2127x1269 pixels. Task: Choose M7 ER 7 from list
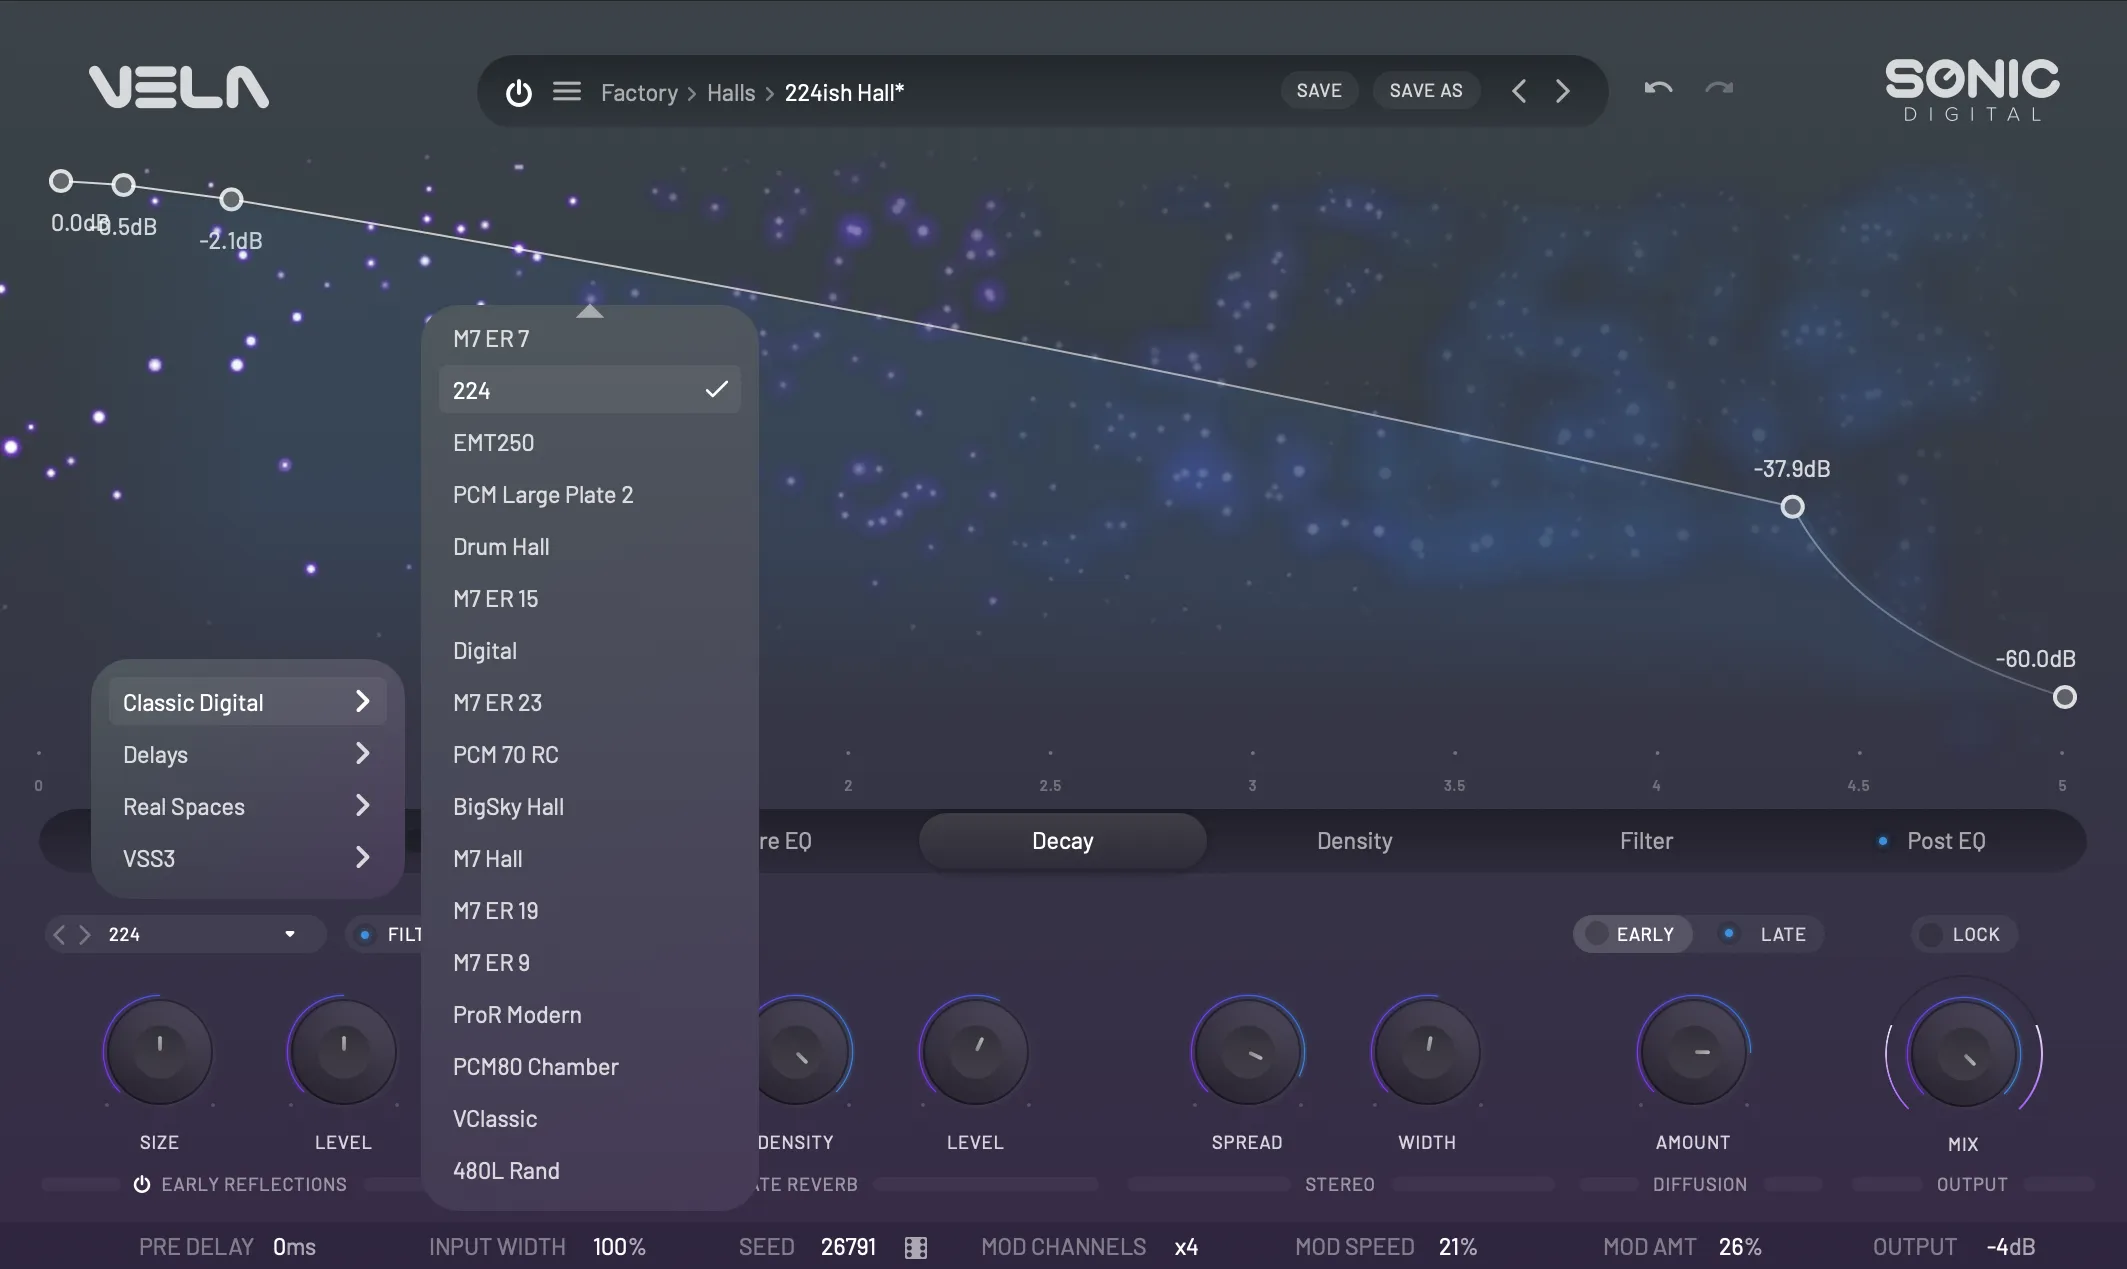[x=590, y=338]
